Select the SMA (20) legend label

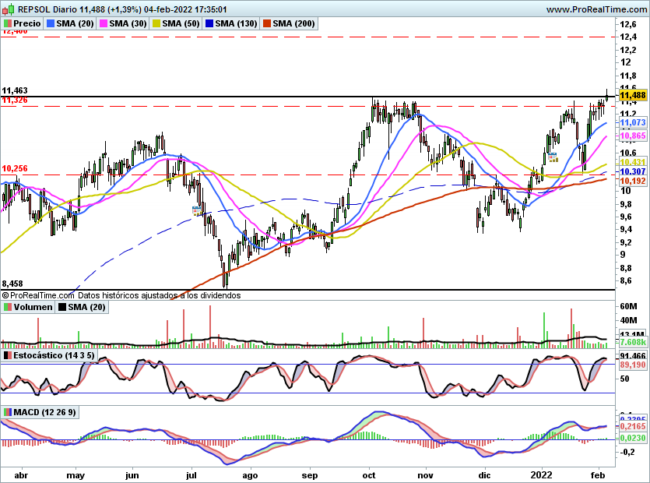[x=76, y=22]
